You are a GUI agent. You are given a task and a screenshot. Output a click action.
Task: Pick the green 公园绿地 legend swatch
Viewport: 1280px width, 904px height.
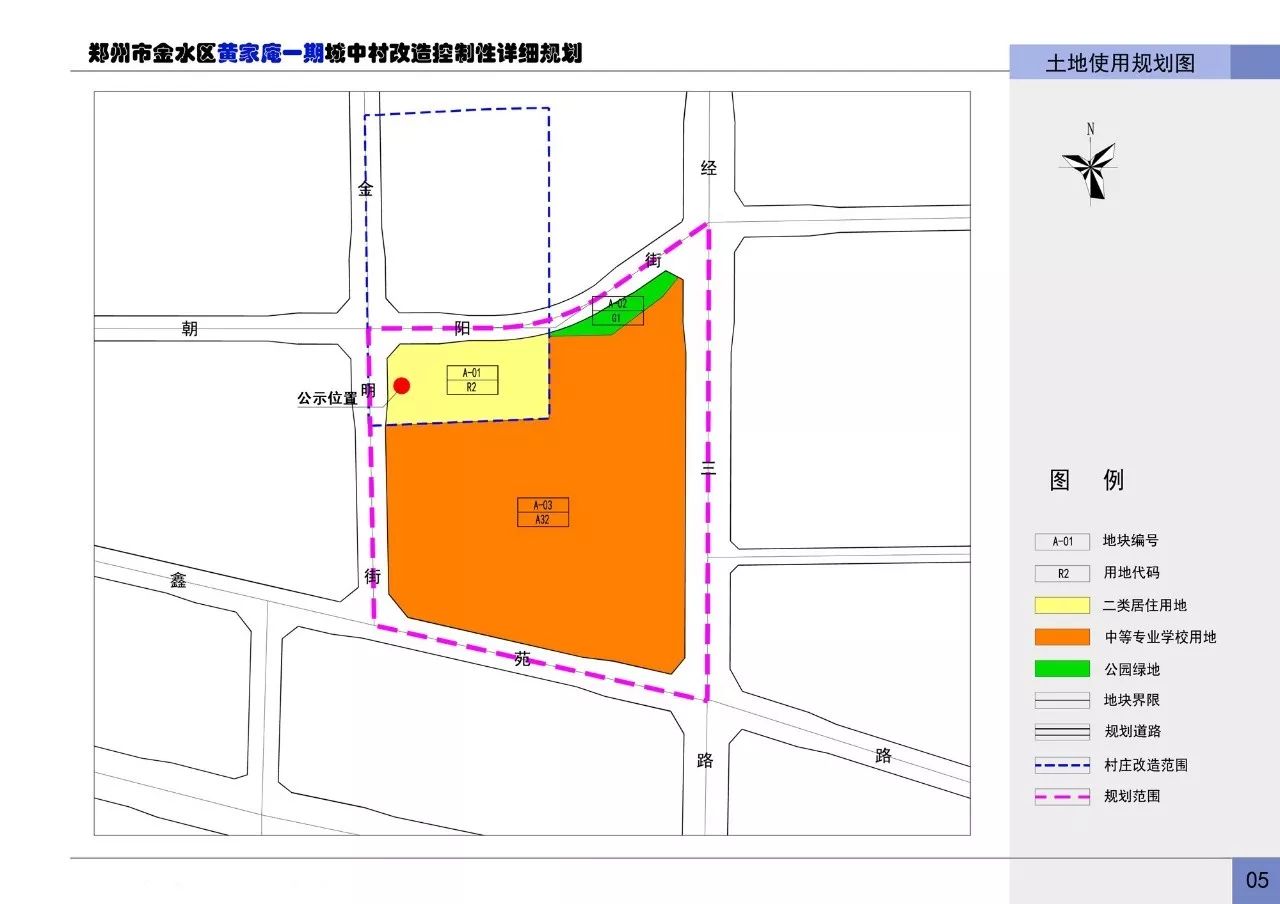[x=1062, y=669]
